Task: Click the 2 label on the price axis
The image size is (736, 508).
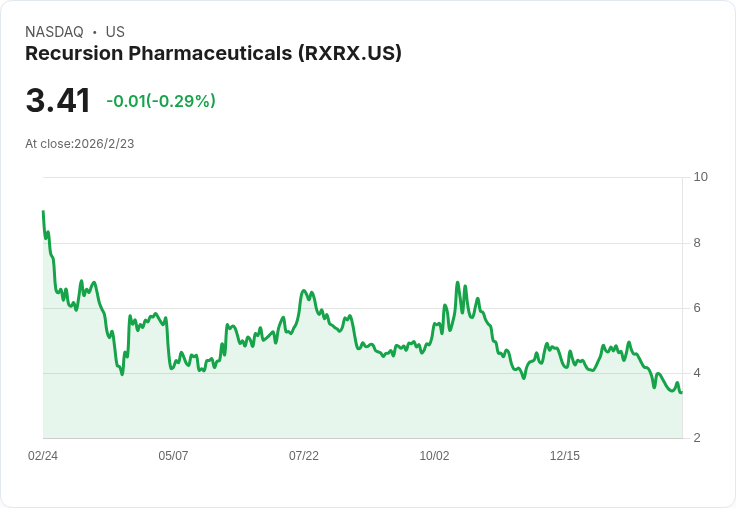Action: point(697,438)
